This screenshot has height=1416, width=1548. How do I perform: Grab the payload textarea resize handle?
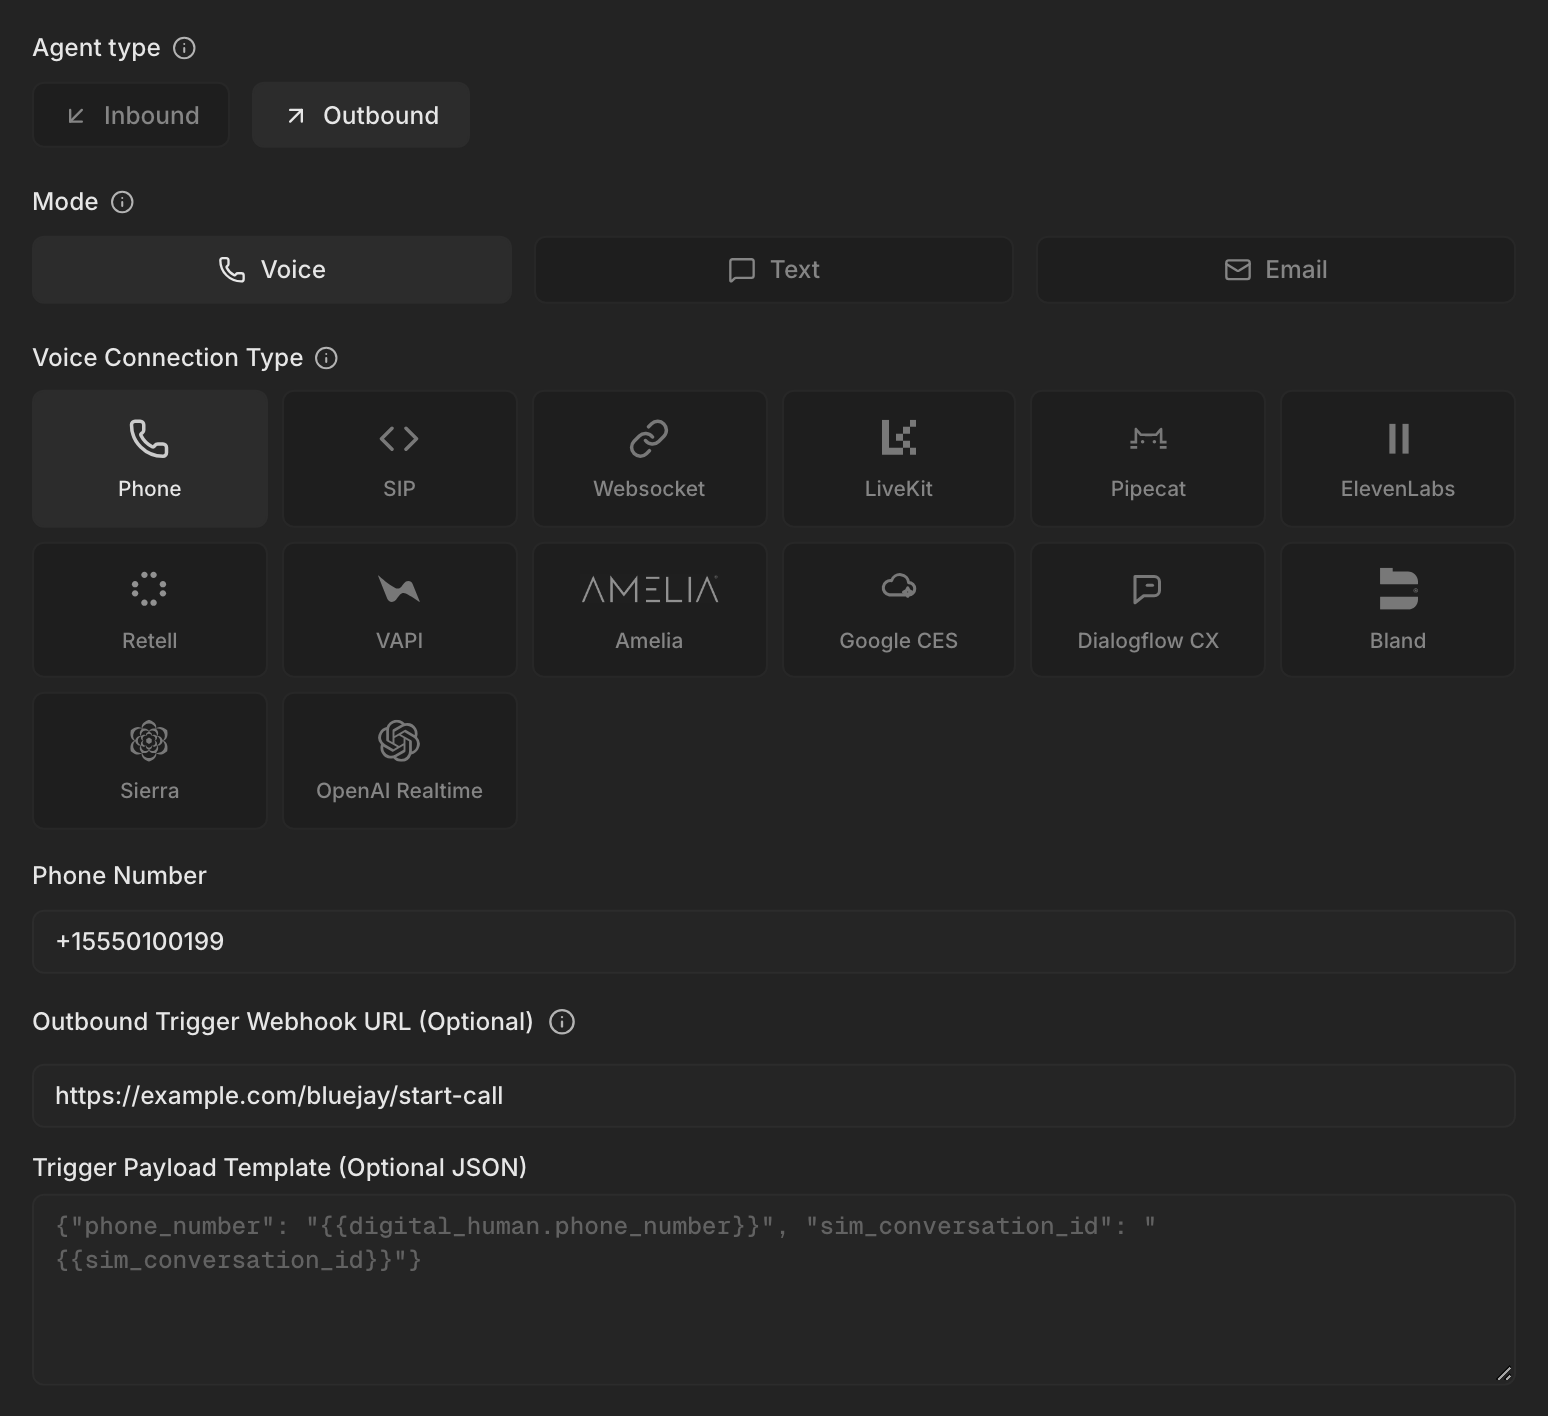tap(1504, 1374)
